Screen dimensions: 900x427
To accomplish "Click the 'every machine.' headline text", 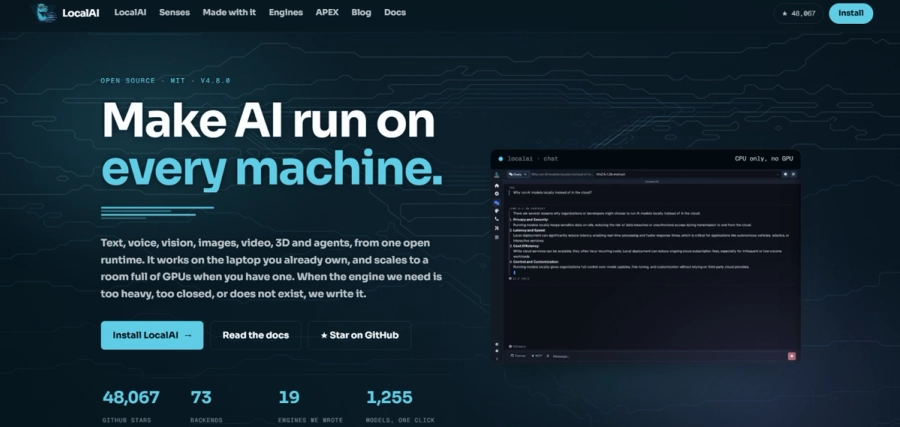I will 271,169.
